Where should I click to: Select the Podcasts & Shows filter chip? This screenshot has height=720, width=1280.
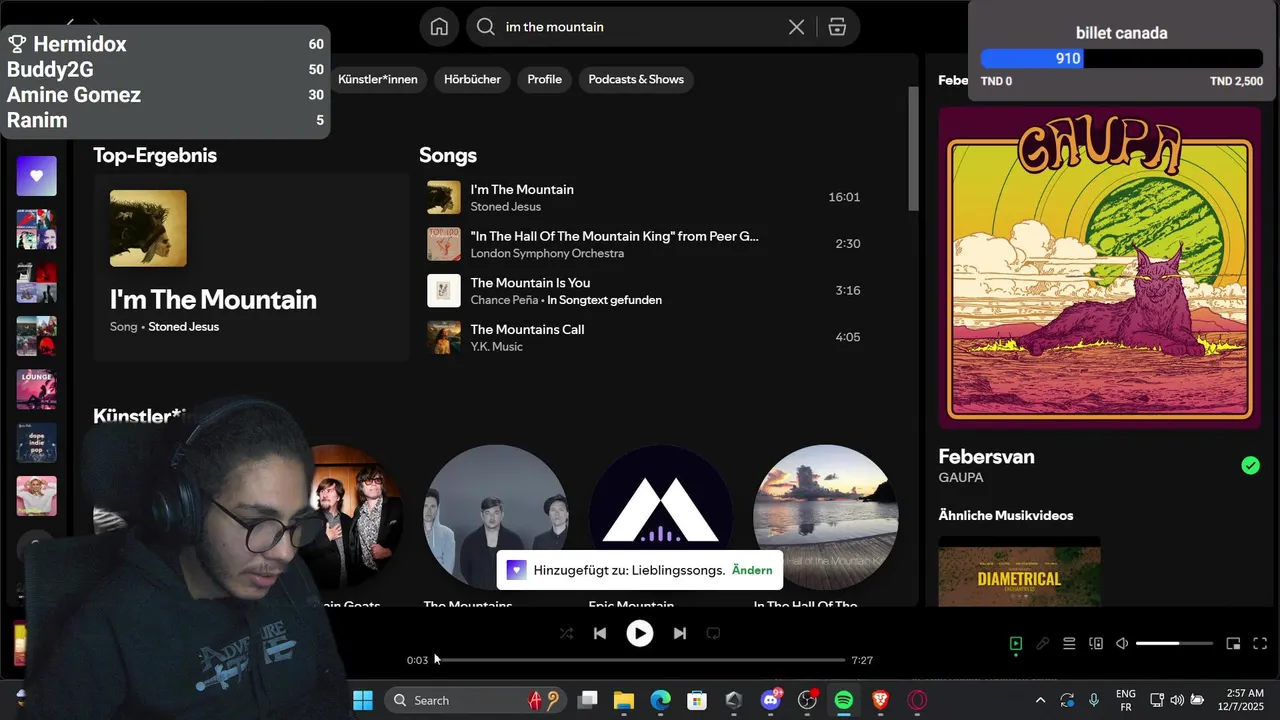click(636, 79)
